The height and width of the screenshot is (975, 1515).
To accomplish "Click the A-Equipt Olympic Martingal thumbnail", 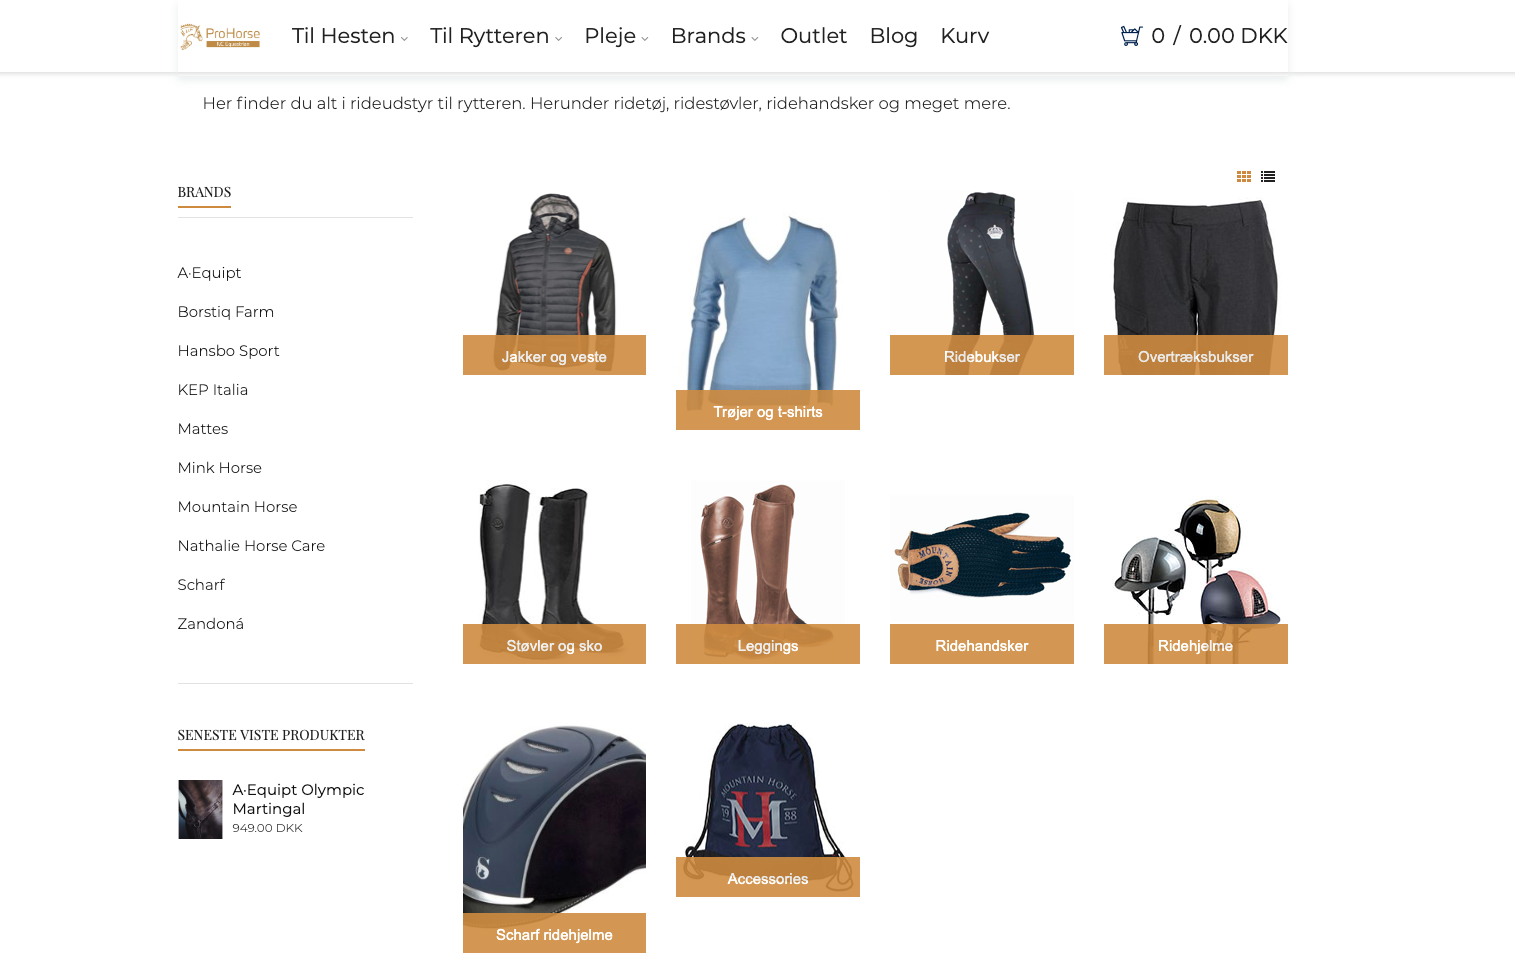I will pos(200,809).
